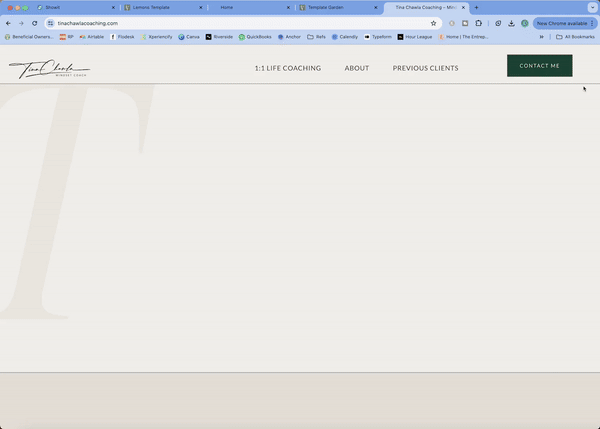Screen dimensions: 600x429
Task: Go forward to the next page
Action: [x=21, y=23]
